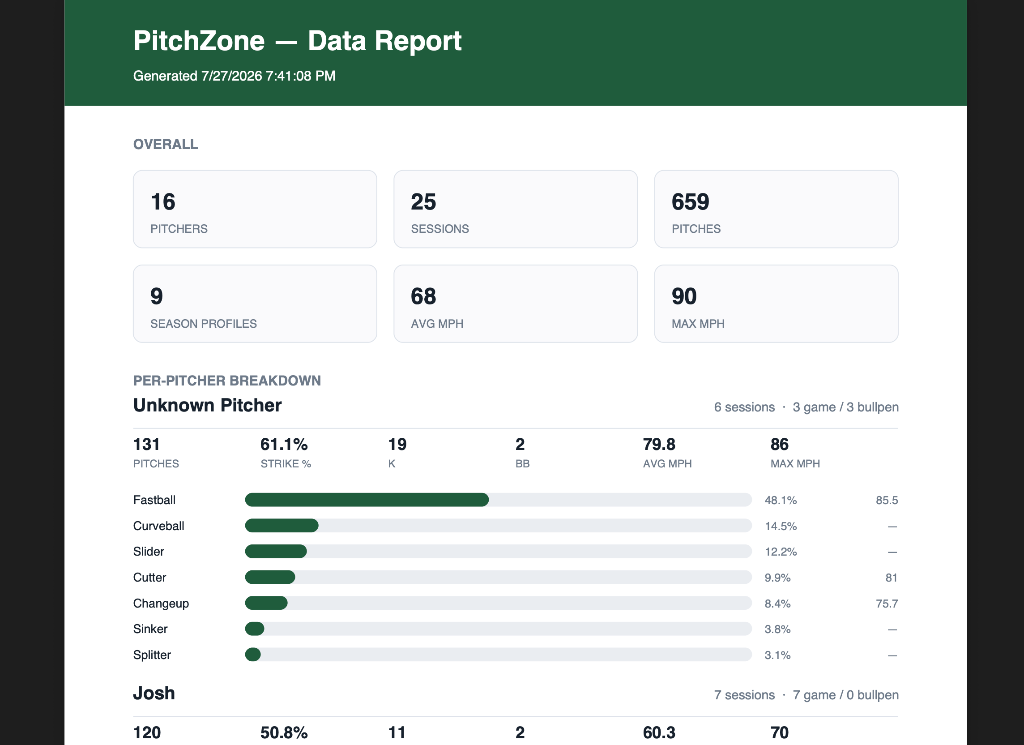Click the 81 Cutter velocity value

tap(891, 578)
